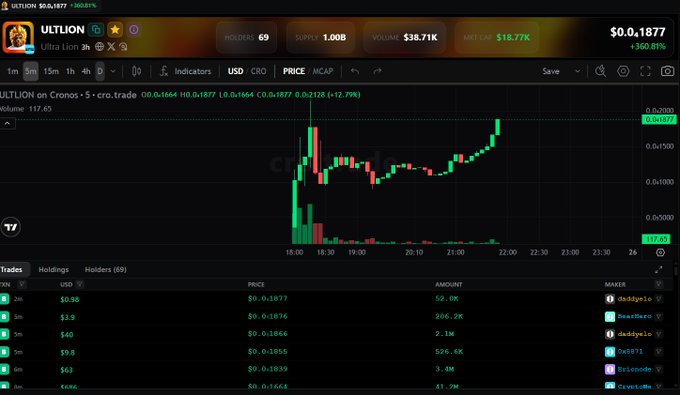The width and height of the screenshot is (680, 395).
Task: Open the Ultra Lion website globe icon
Action: 100,46
